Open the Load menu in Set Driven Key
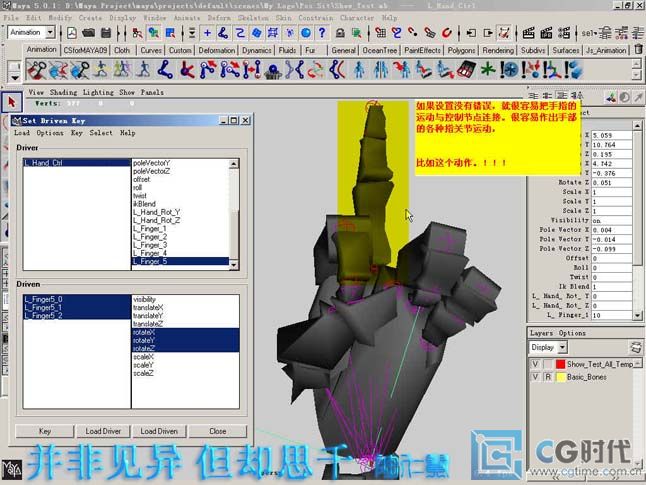646x485 pixels. pyautogui.click(x=22, y=133)
